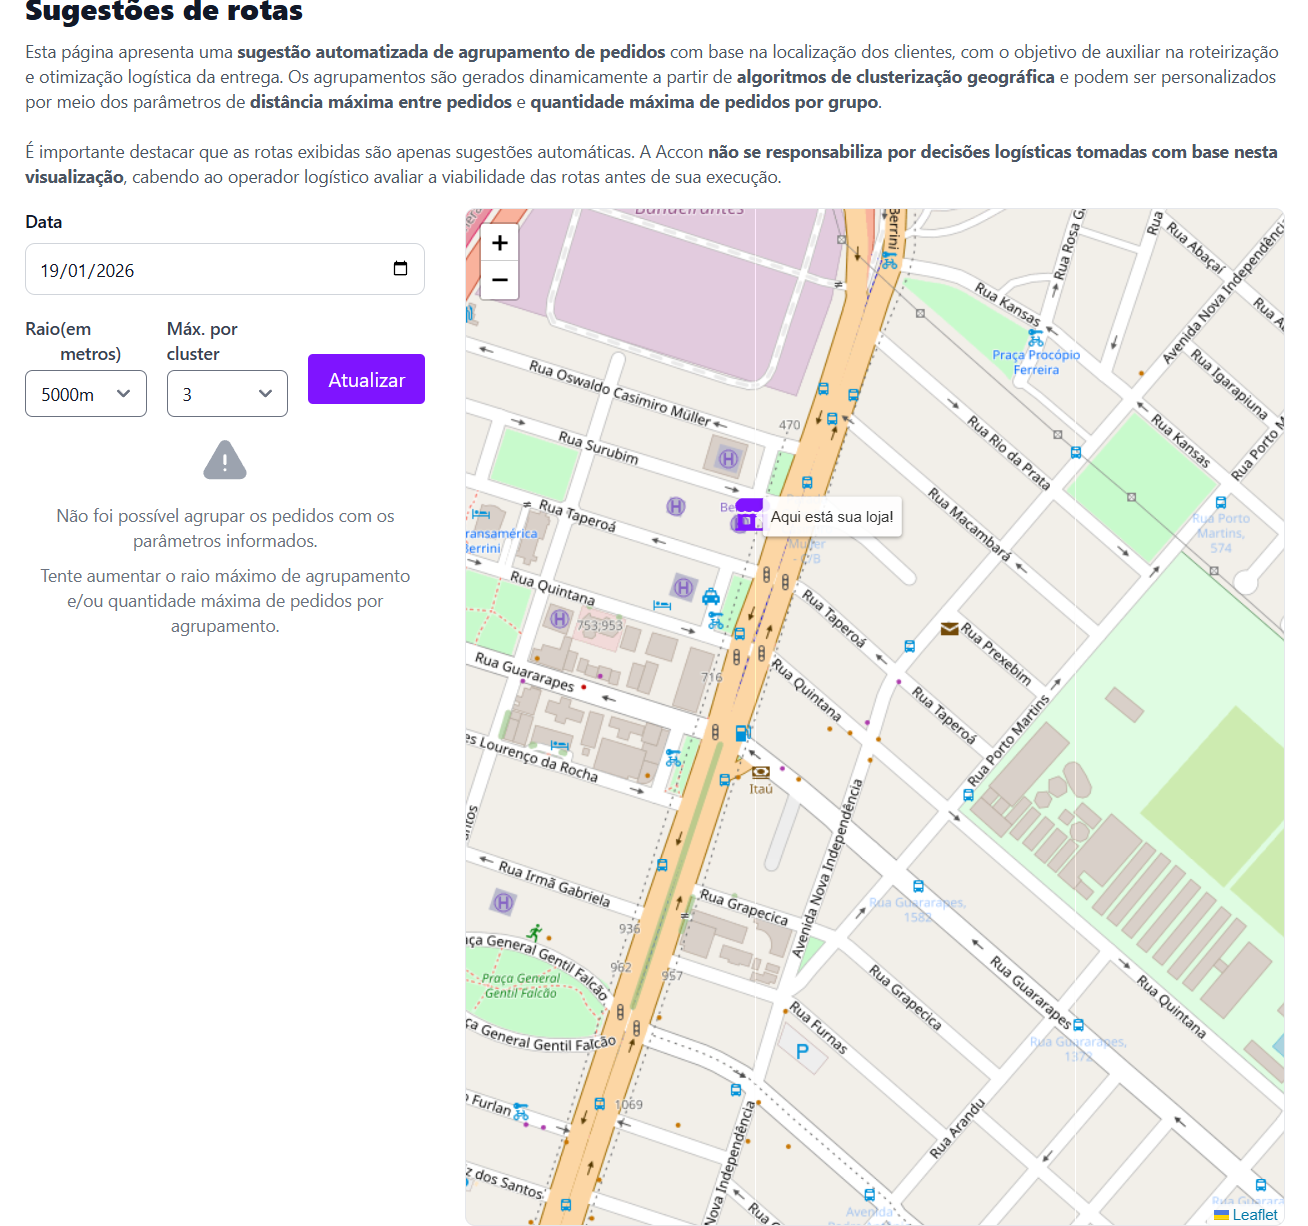Zoom out on the map
The height and width of the screenshot is (1226, 1308).
point(500,281)
